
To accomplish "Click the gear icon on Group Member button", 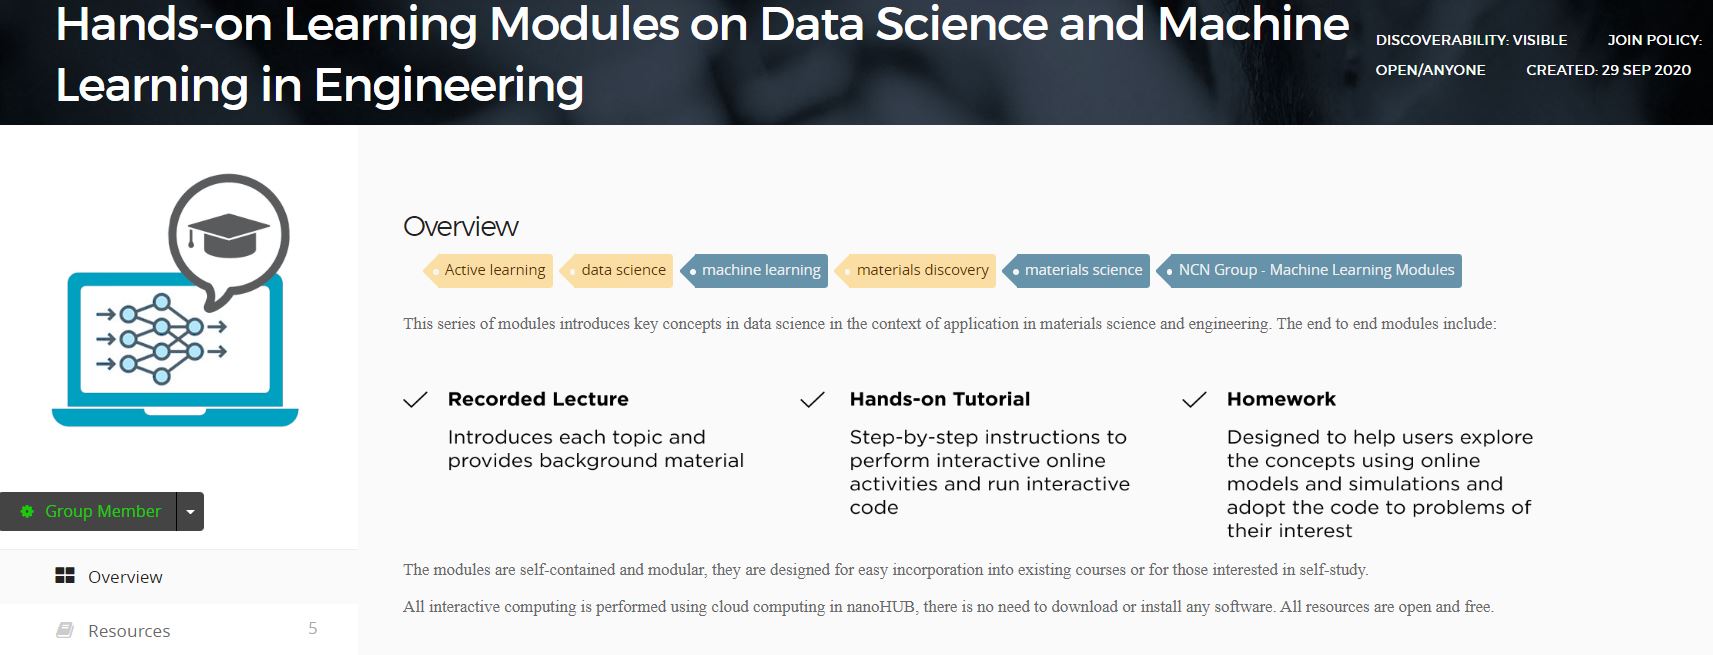I will click(x=27, y=511).
